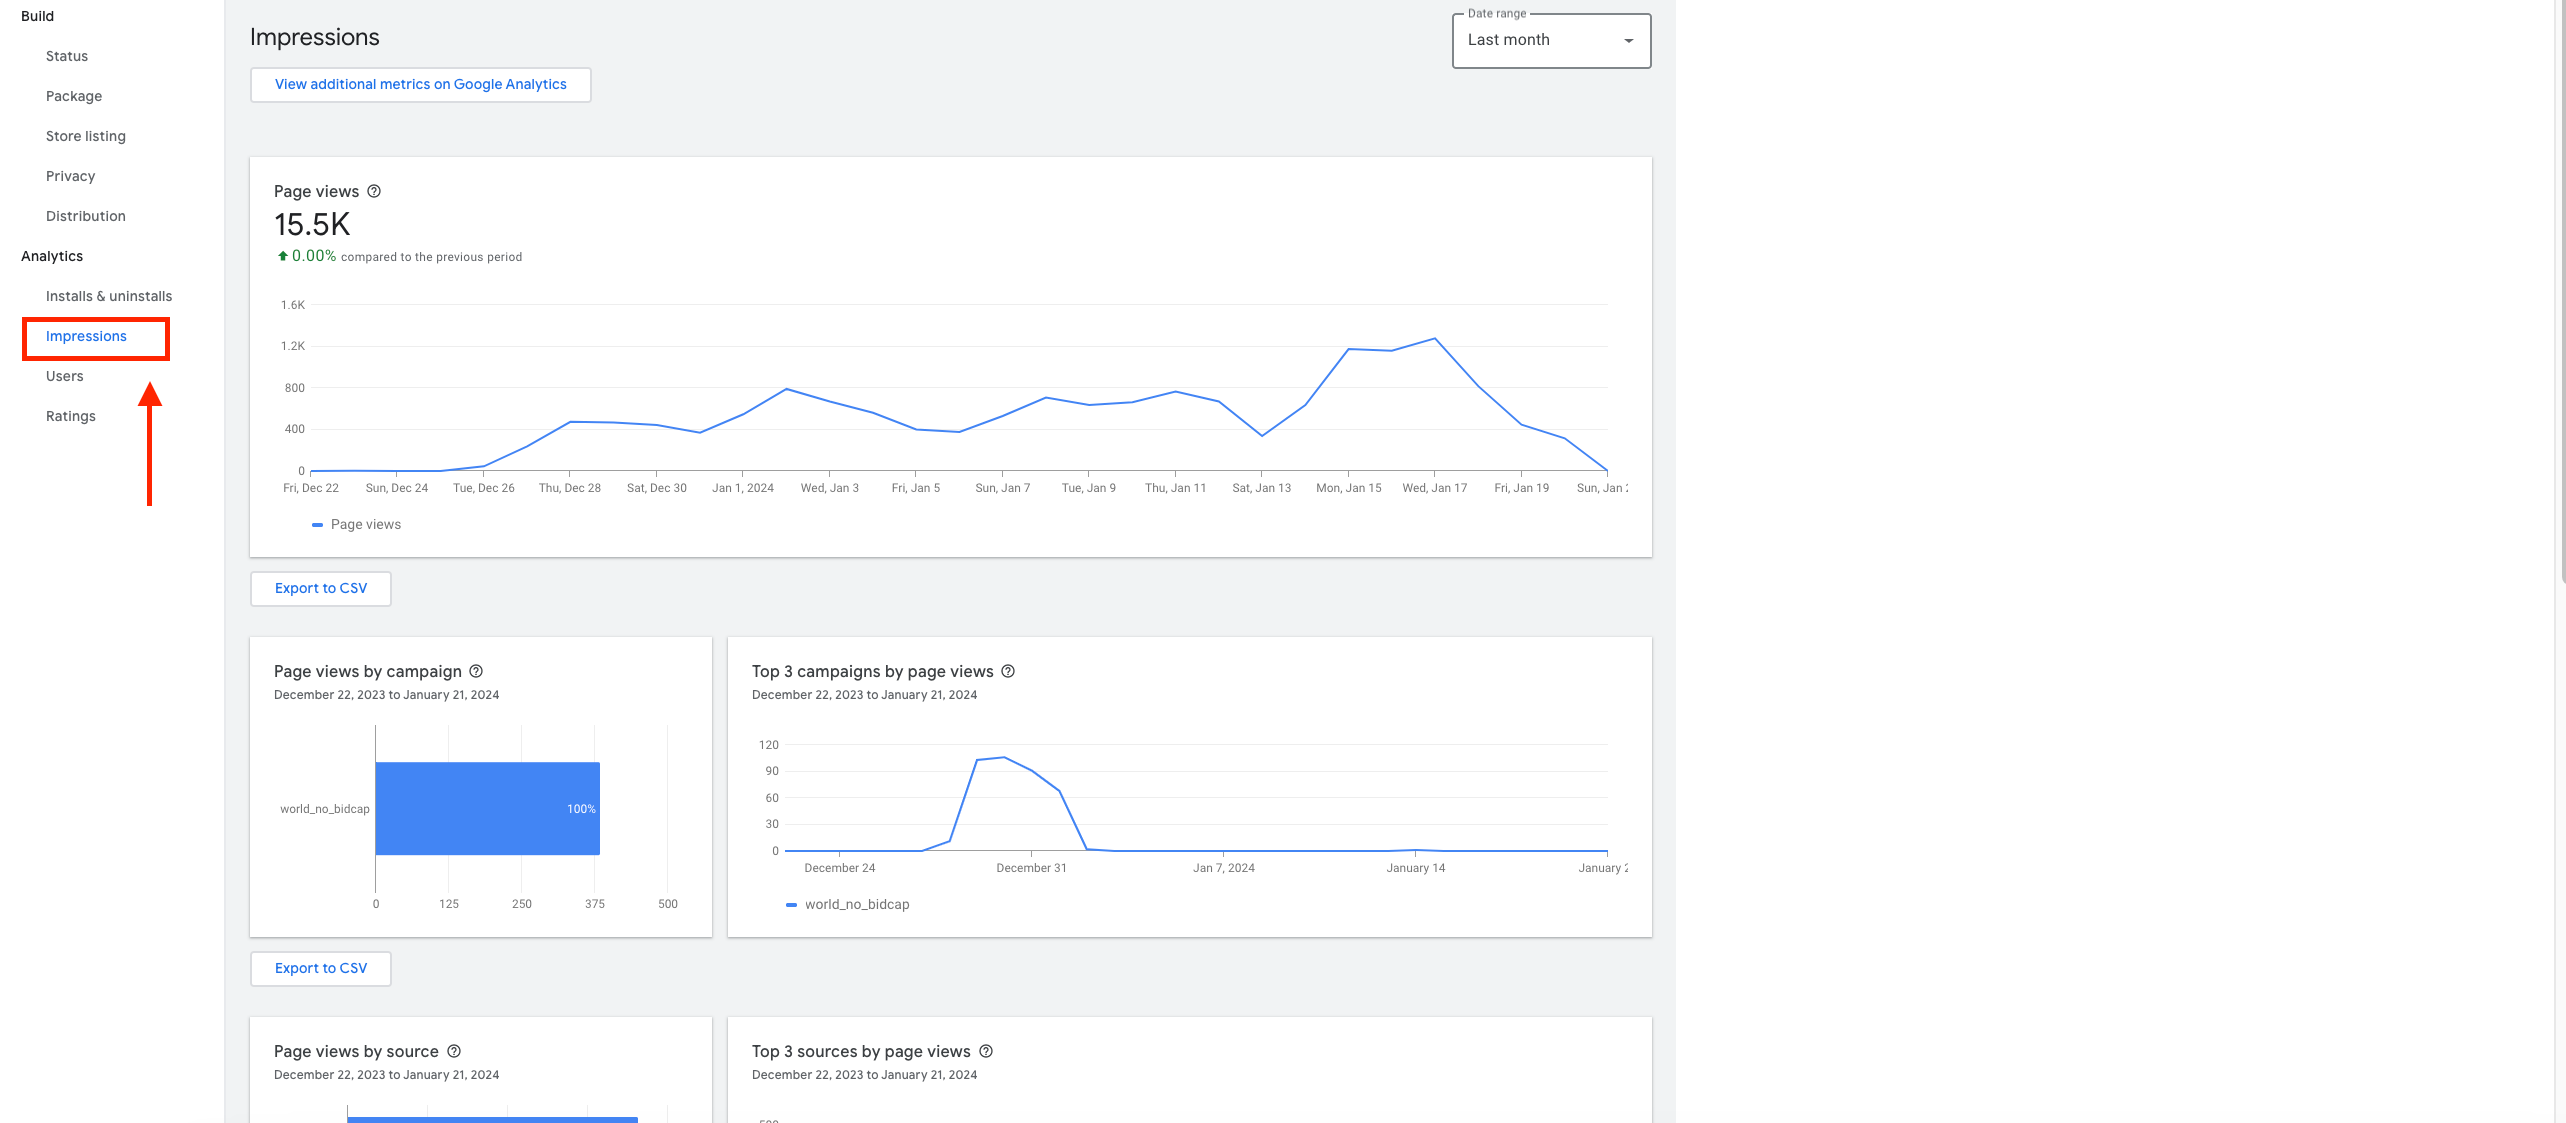2566x1123 pixels.
Task: Open the Ratings page in sidebar
Action: pos(71,416)
